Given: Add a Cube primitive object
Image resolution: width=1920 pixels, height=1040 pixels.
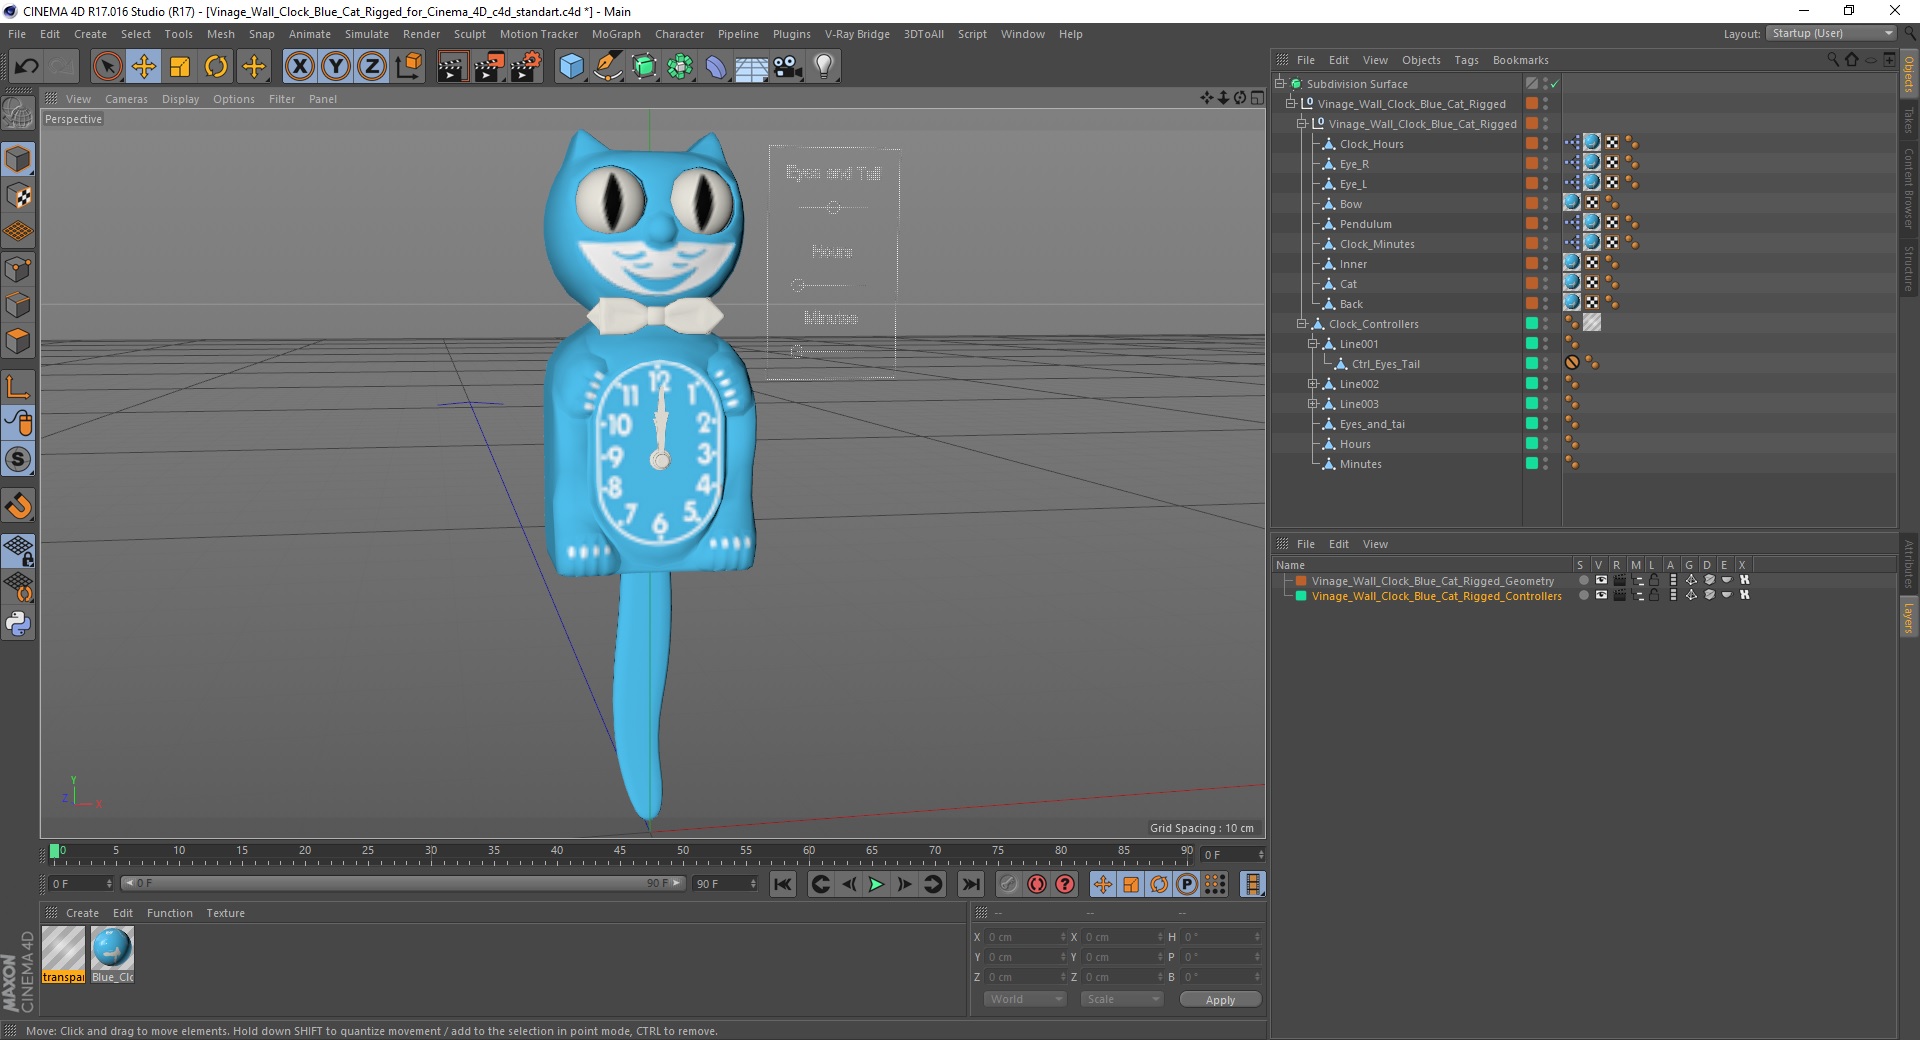Looking at the screenshot, I should [571, 67].
